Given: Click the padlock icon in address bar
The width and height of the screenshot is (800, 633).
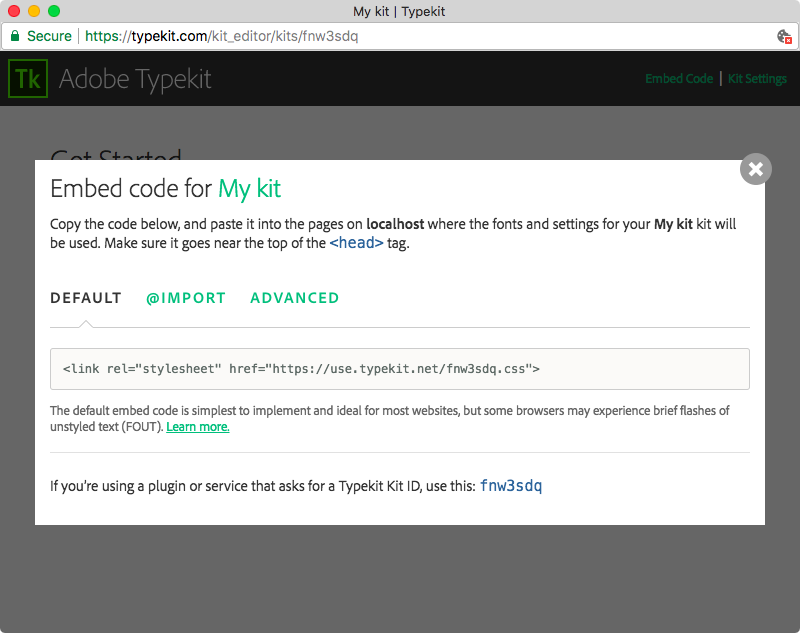Looking at the screenshot, I should click(x=15, y=36).
